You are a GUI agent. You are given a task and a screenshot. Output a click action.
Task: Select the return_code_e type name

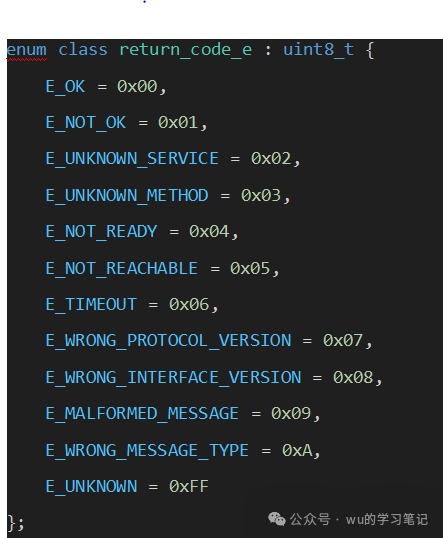(x=185, y=50)
